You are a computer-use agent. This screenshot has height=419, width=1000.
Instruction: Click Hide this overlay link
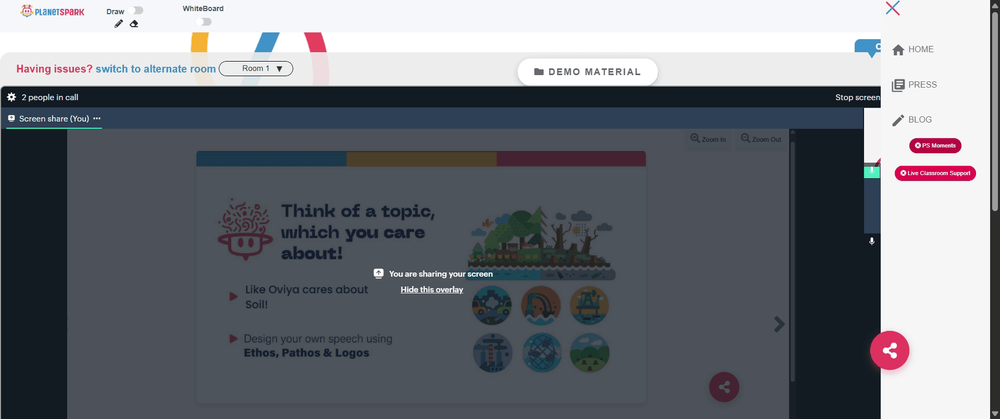click(x=432, y=290)
